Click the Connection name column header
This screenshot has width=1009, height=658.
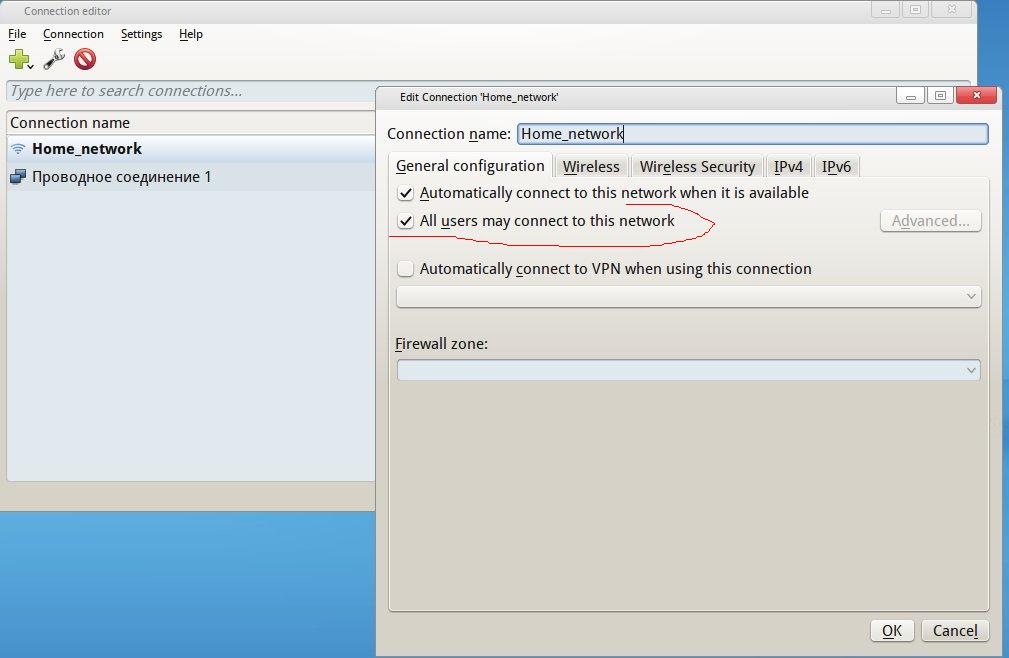click(191, 123)
